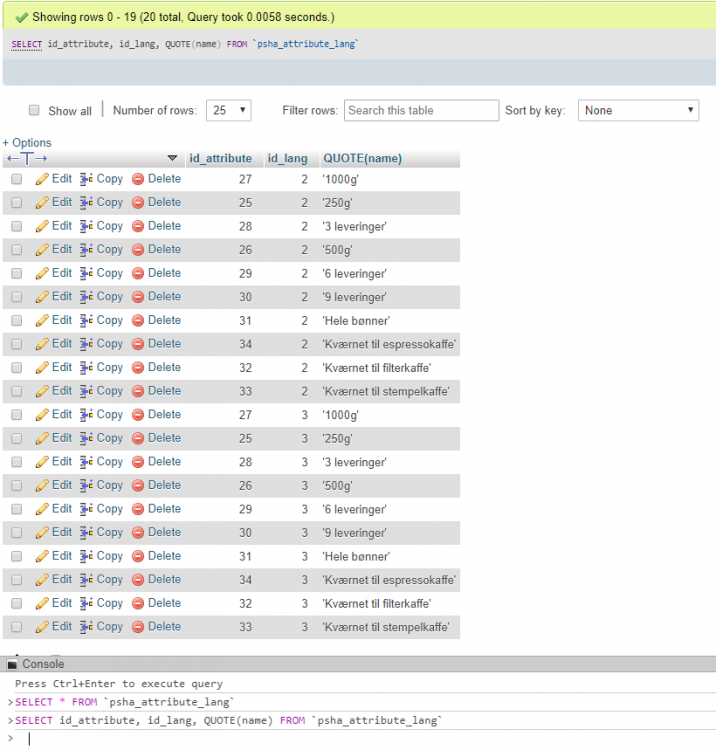Screen dimensions: 716x750
Task: Click the pencil icon in the '500g' lang 2 row
Action: click(x=42, y=250)
